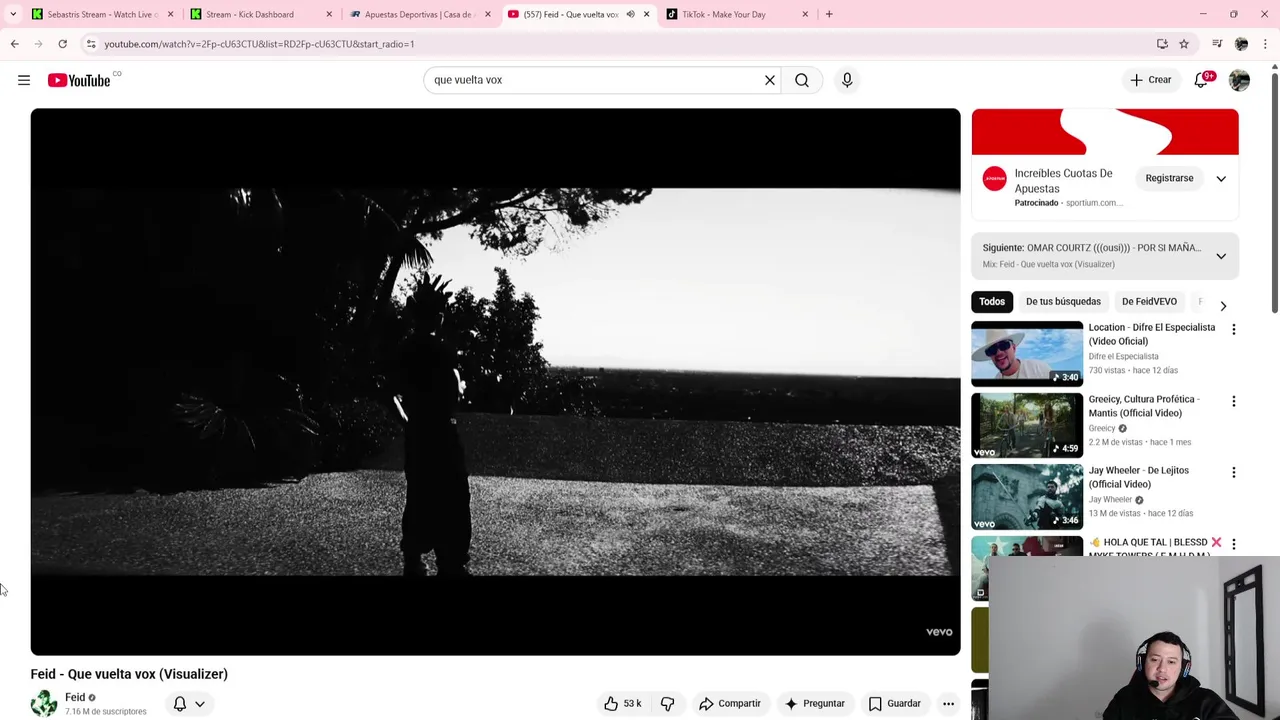The width and height of the screenshot is (1280, 720).
Task: Switch to the Stream - Kick Dashboard tab
Action: 262,14
